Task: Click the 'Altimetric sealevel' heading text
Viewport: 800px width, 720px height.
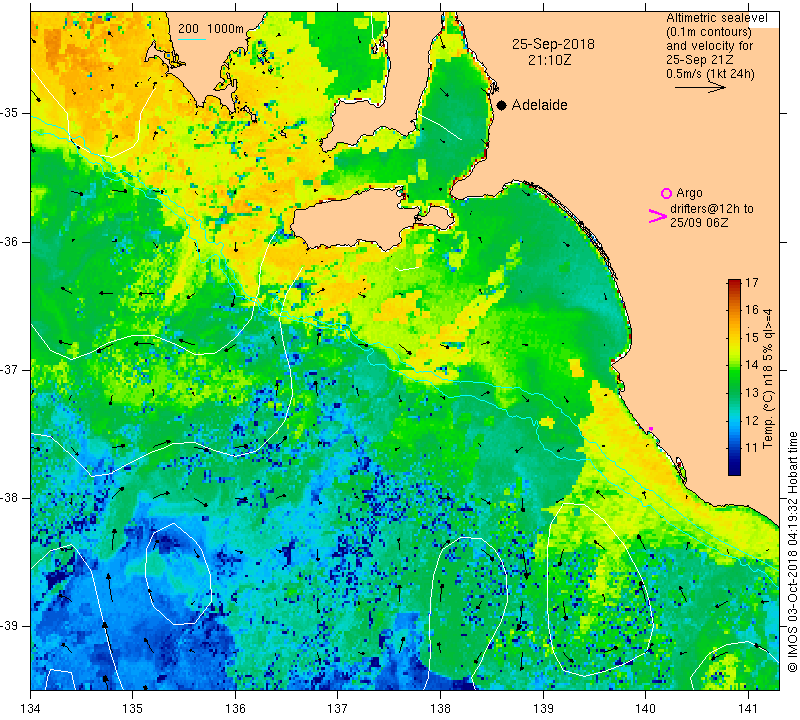Action: pyautogui.click(x=717, y=18)
